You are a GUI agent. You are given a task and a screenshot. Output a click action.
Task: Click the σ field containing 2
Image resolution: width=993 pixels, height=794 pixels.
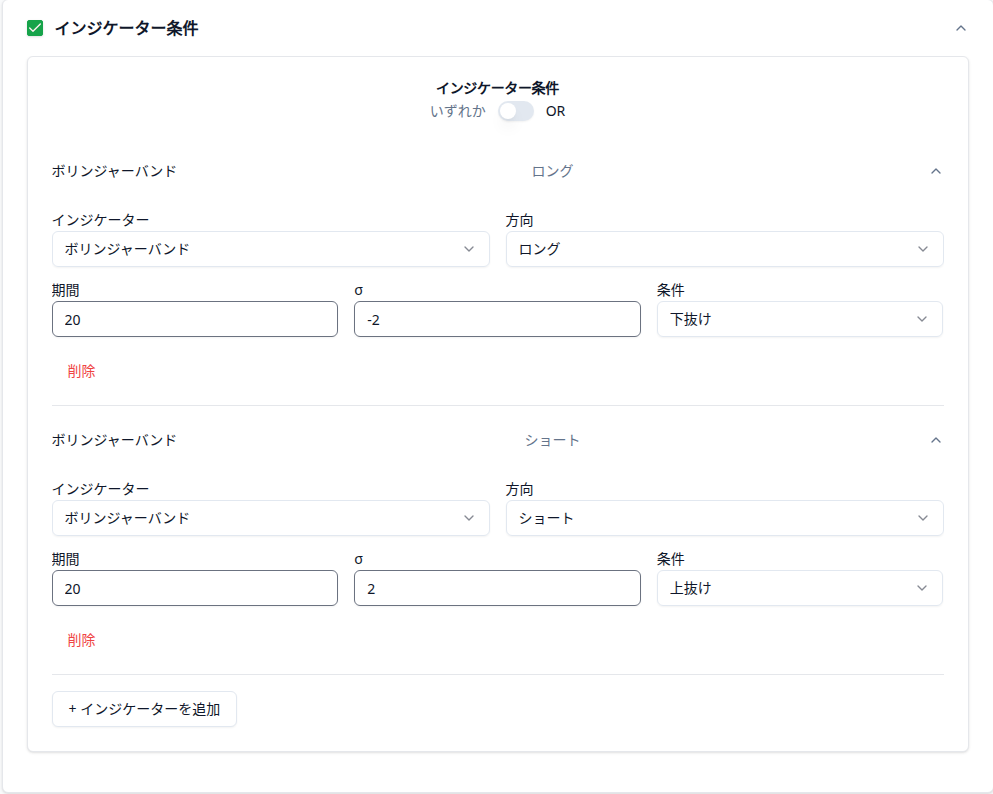(497, 589)
